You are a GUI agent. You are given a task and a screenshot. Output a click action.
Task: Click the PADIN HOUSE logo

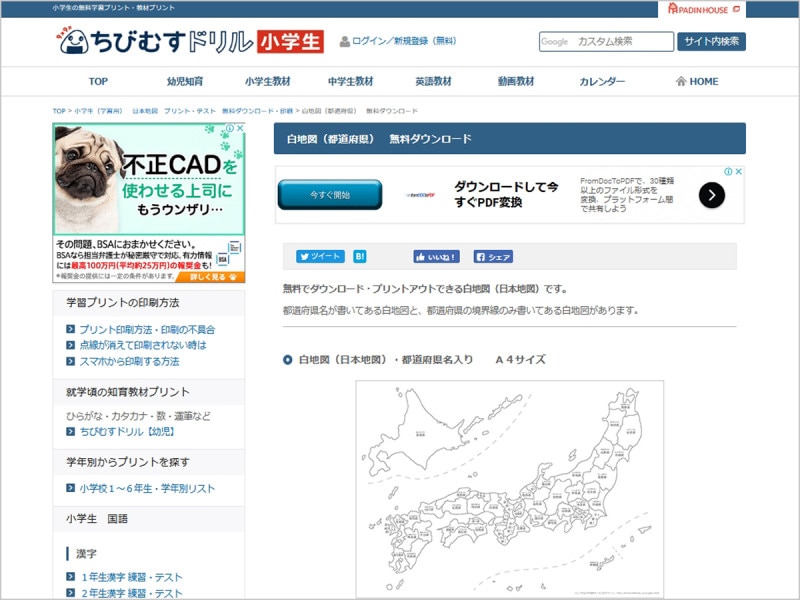[695, 9]
